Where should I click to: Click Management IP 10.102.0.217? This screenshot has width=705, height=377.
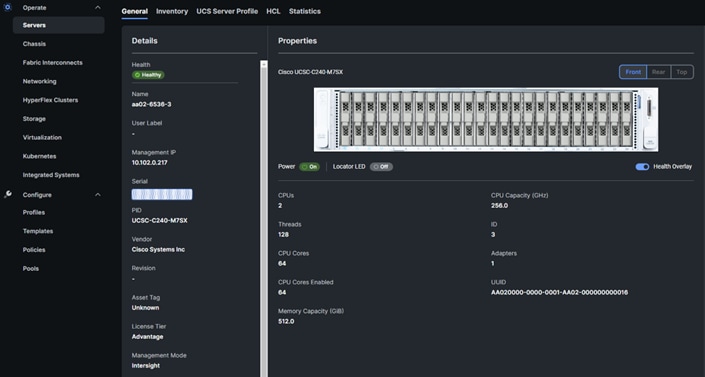[149, 163]
